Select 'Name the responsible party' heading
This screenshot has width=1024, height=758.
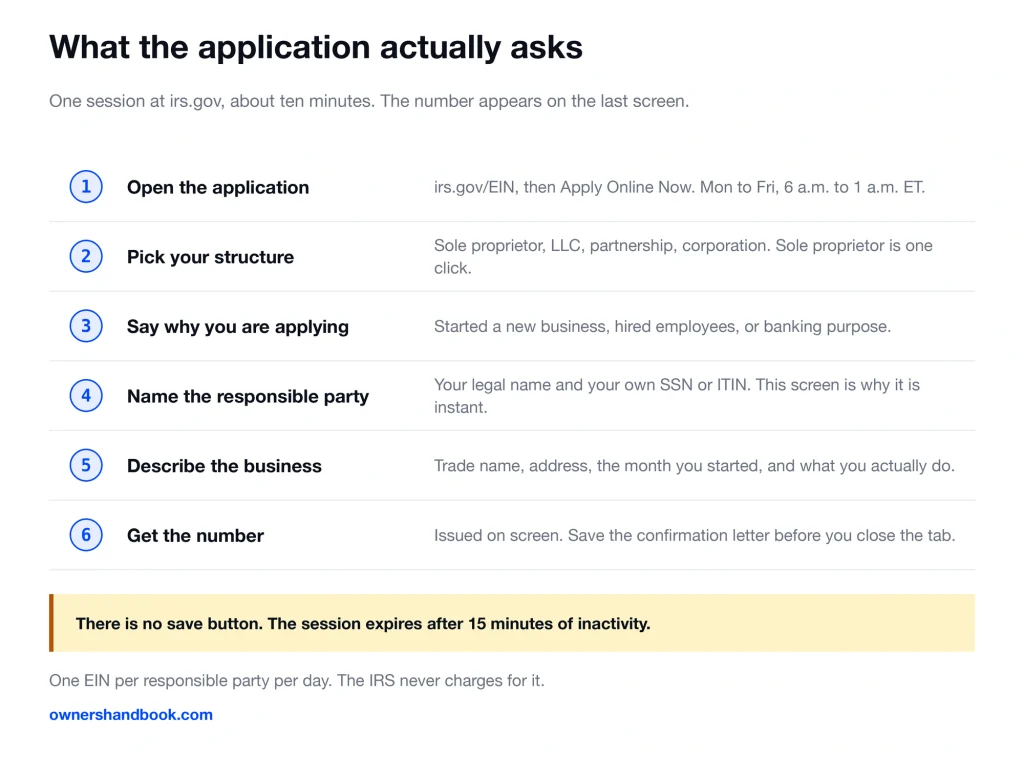[x=248, y=396]
